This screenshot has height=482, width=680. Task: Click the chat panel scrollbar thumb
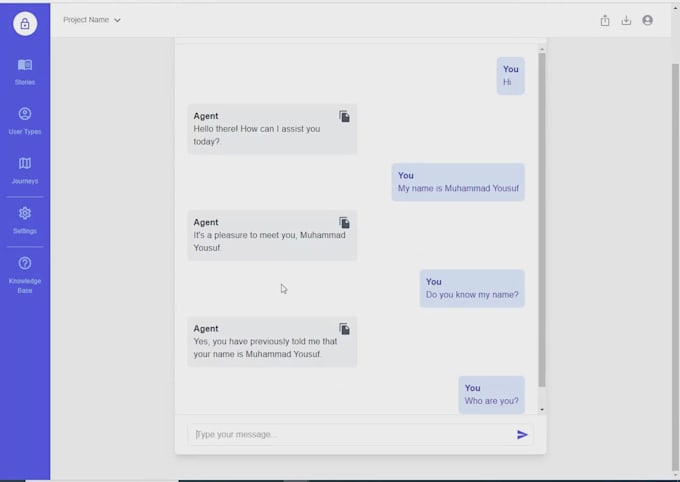click(x=542, y=220)
